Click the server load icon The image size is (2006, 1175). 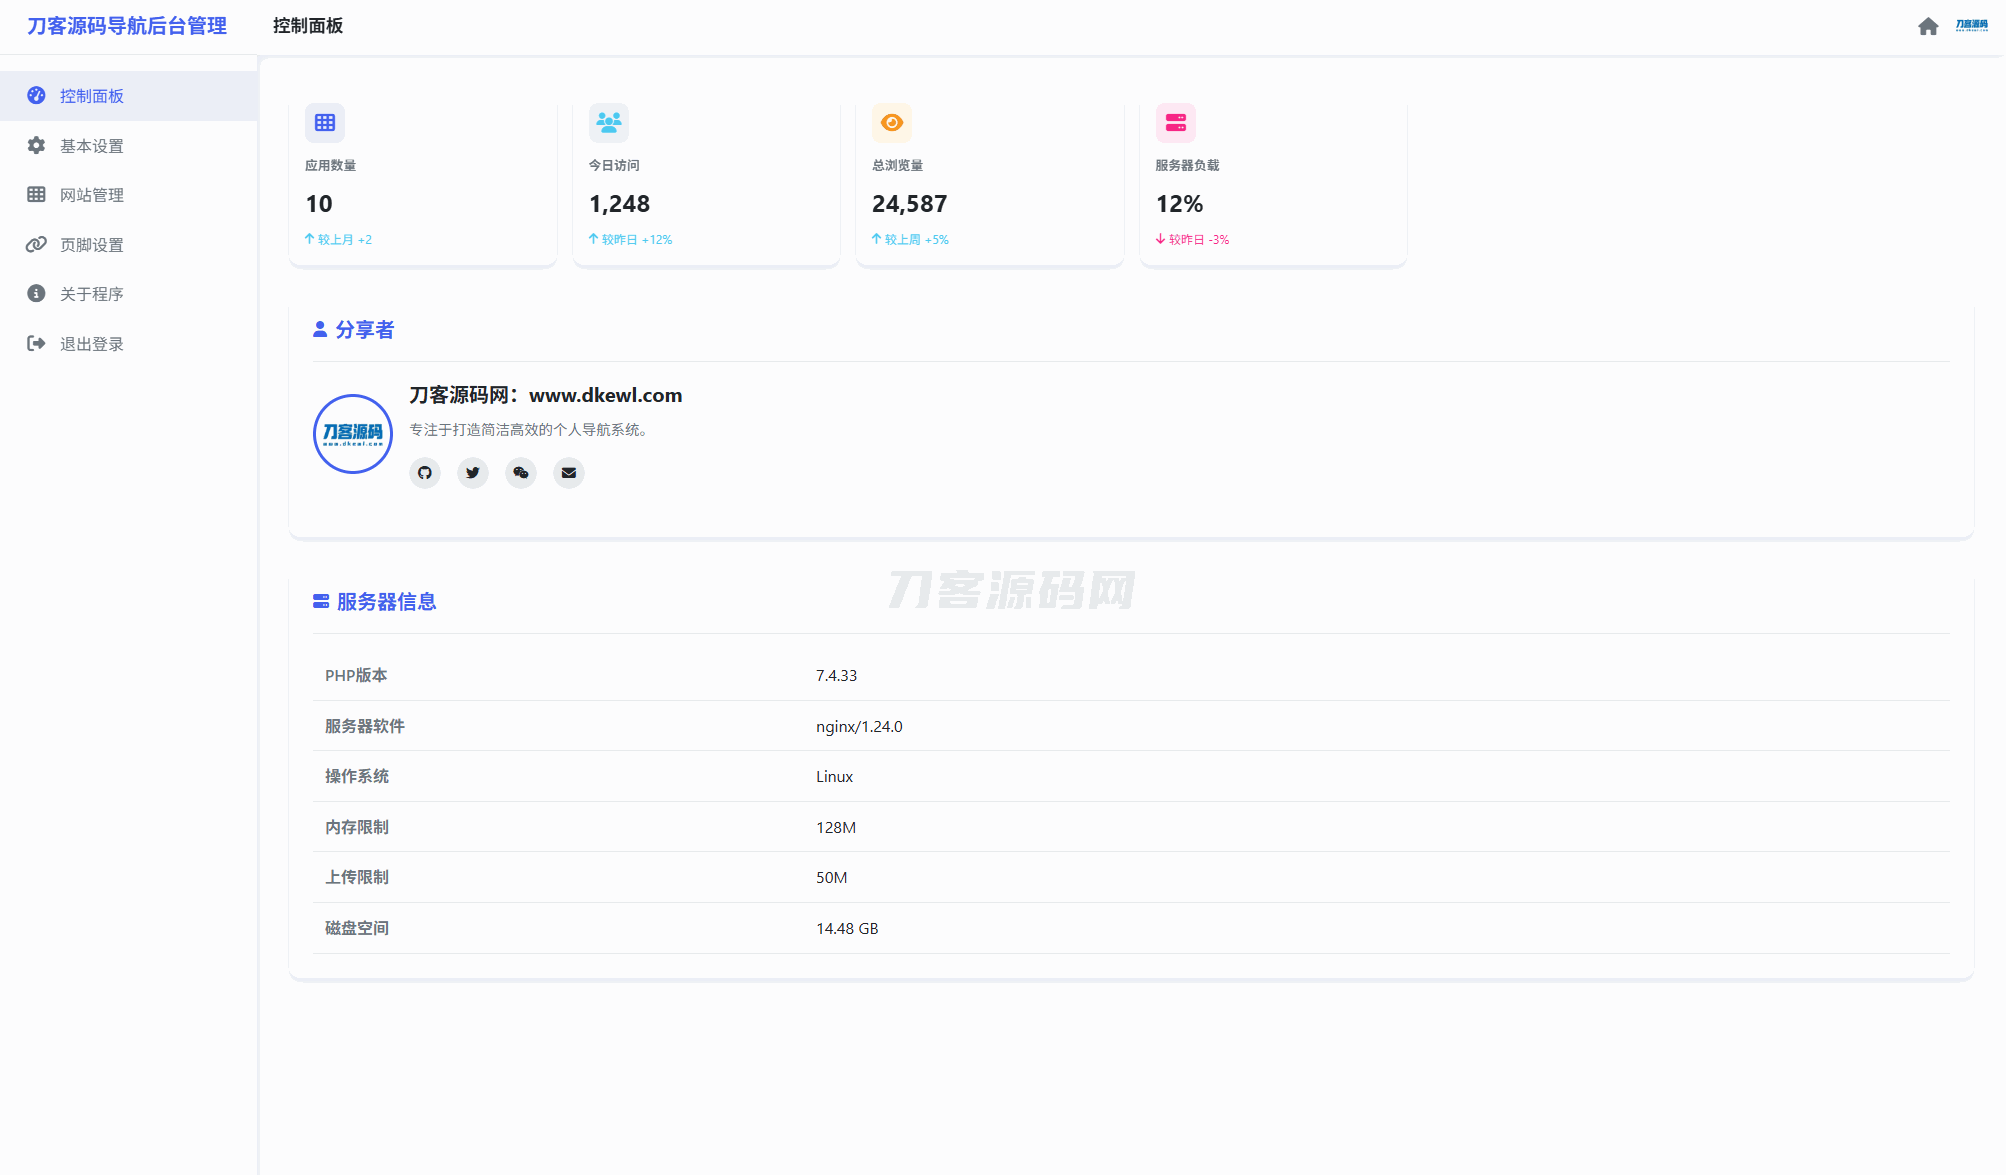[1175, 123]
